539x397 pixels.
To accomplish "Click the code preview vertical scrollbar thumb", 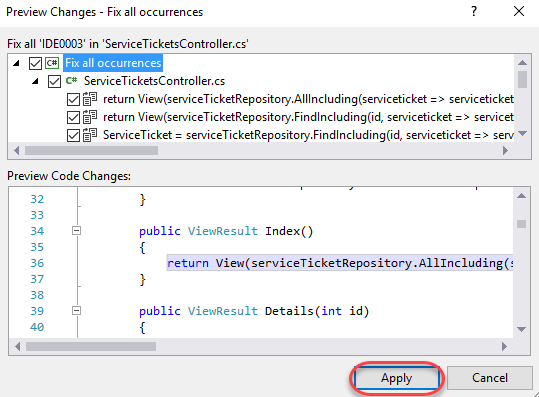I will [x=521, y=224].
